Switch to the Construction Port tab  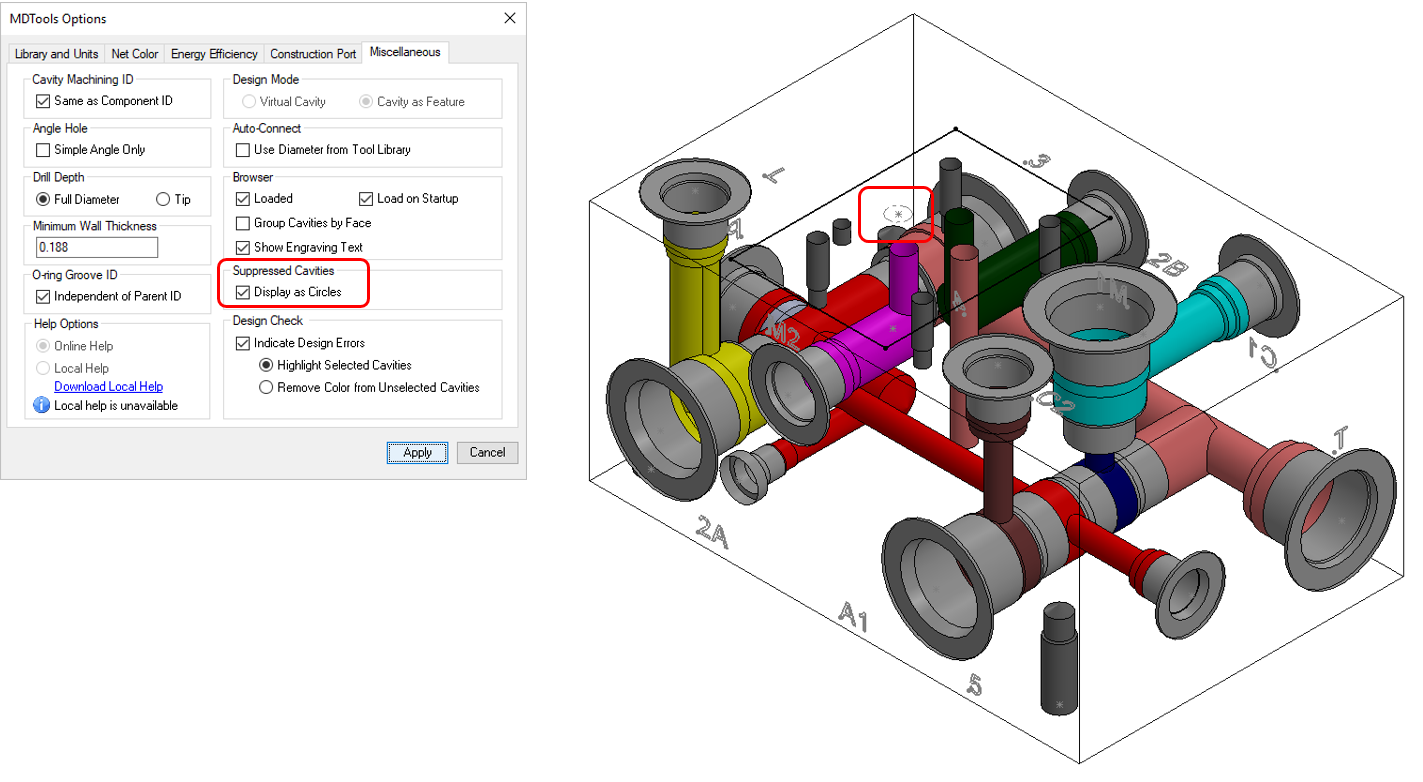tap(313, 54)
